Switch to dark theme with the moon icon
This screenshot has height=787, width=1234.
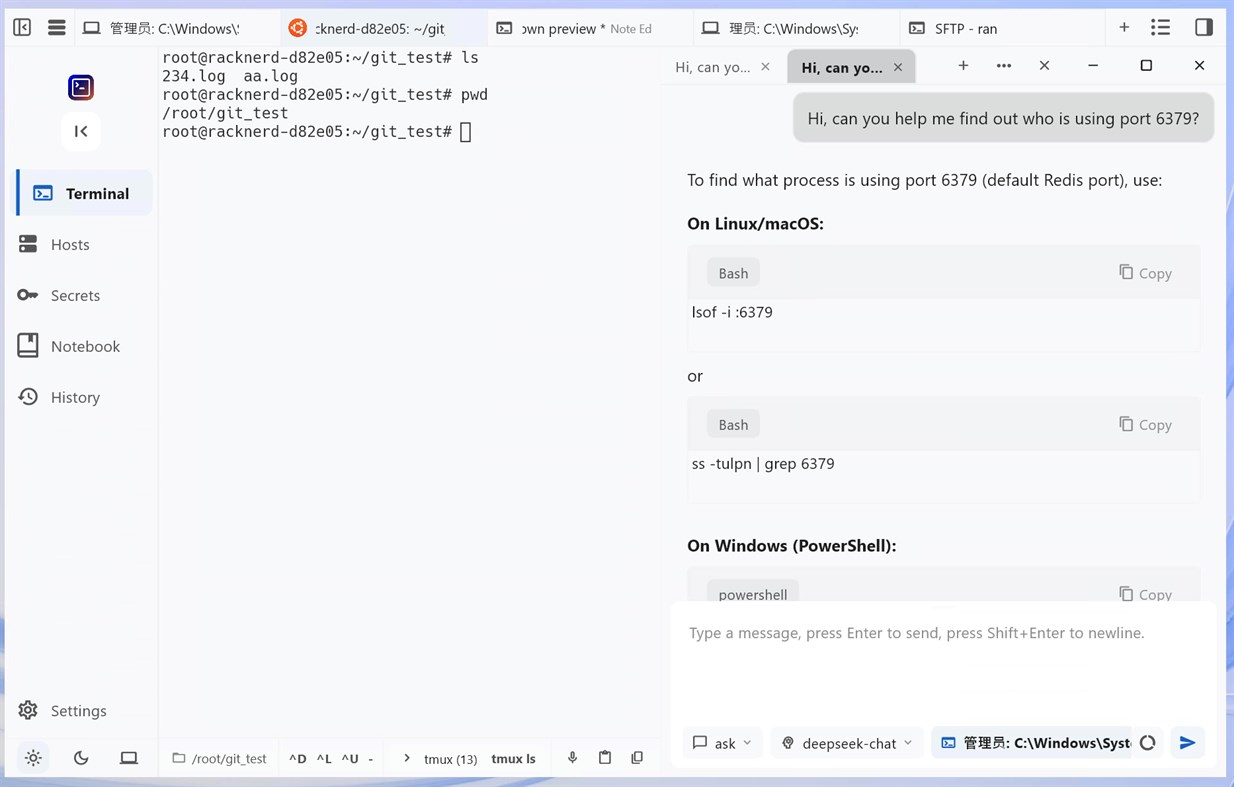(x=81, y=758)
